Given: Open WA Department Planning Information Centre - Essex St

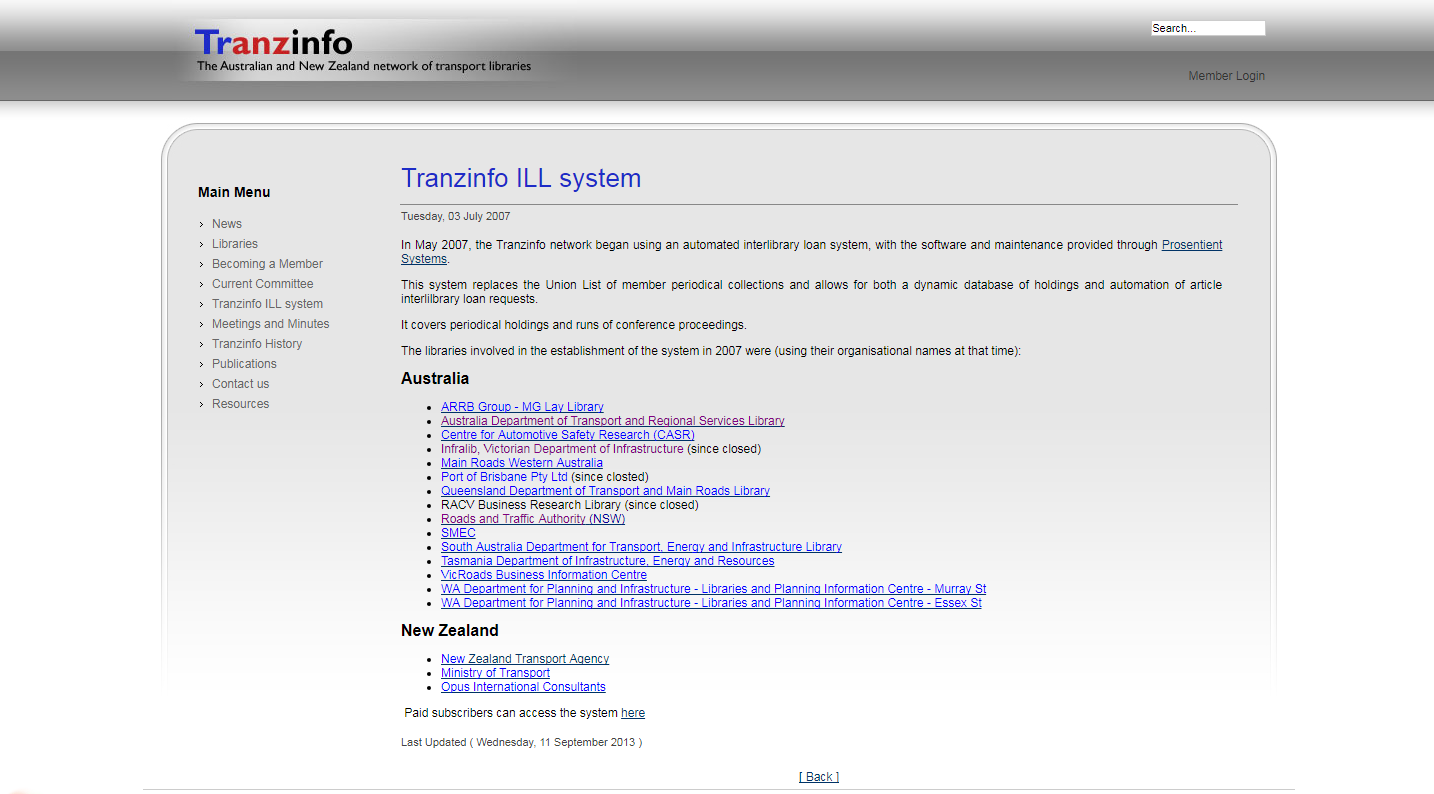Looking at the screenshot, I should pos(711,603).
